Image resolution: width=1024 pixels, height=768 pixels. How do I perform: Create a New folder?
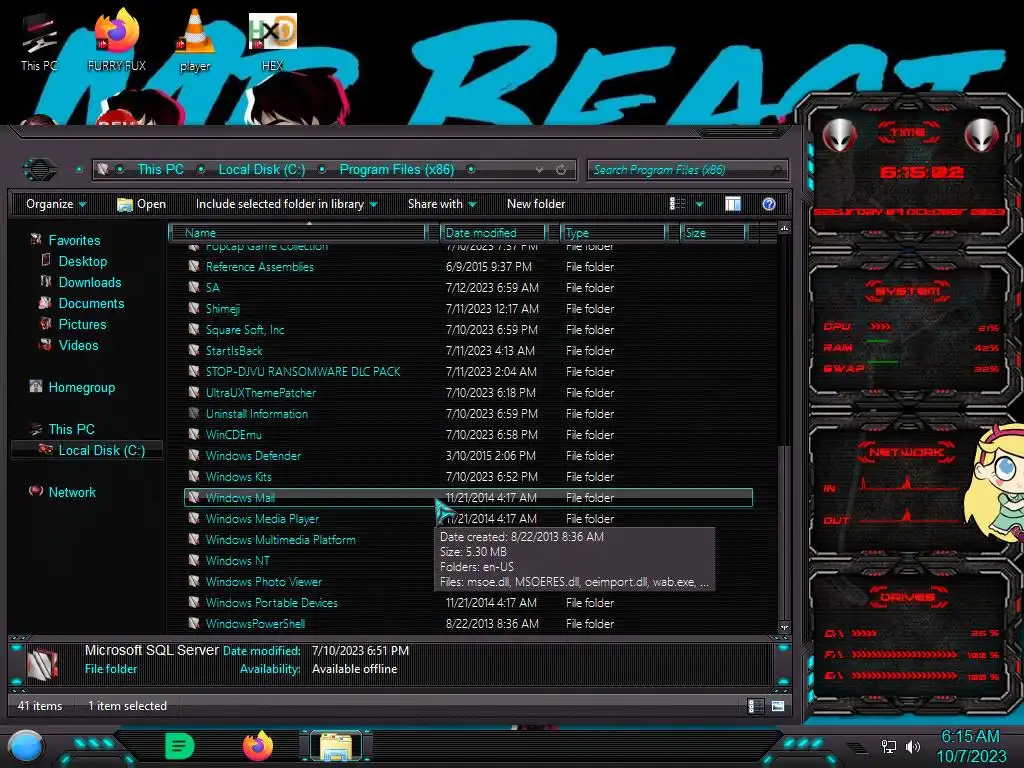coord(536,204)
